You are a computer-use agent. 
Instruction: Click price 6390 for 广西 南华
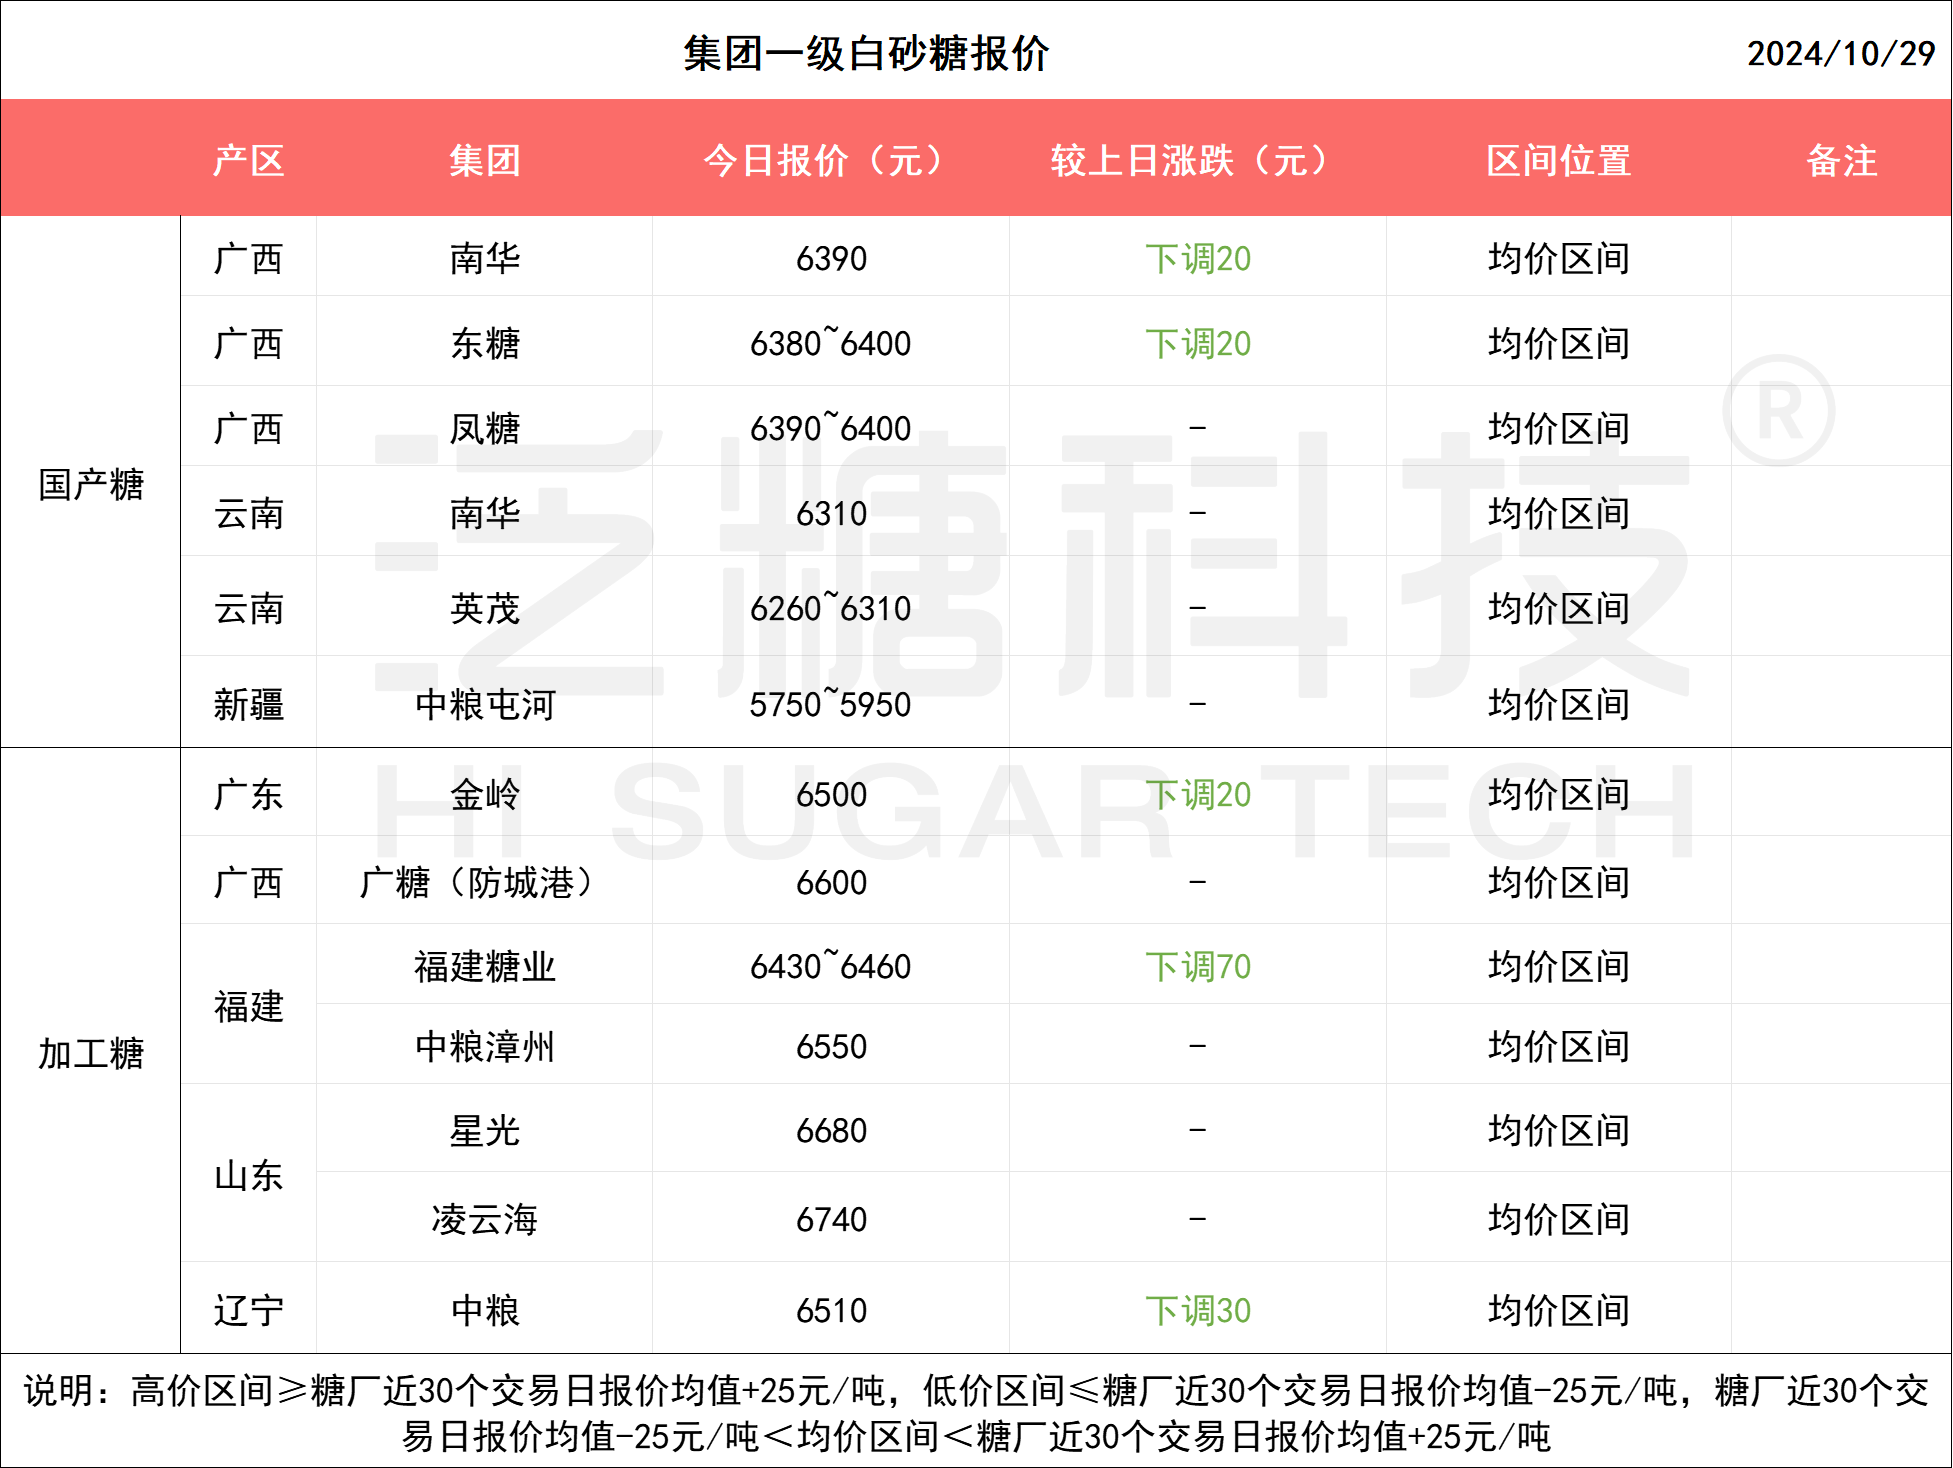(831, 259)
